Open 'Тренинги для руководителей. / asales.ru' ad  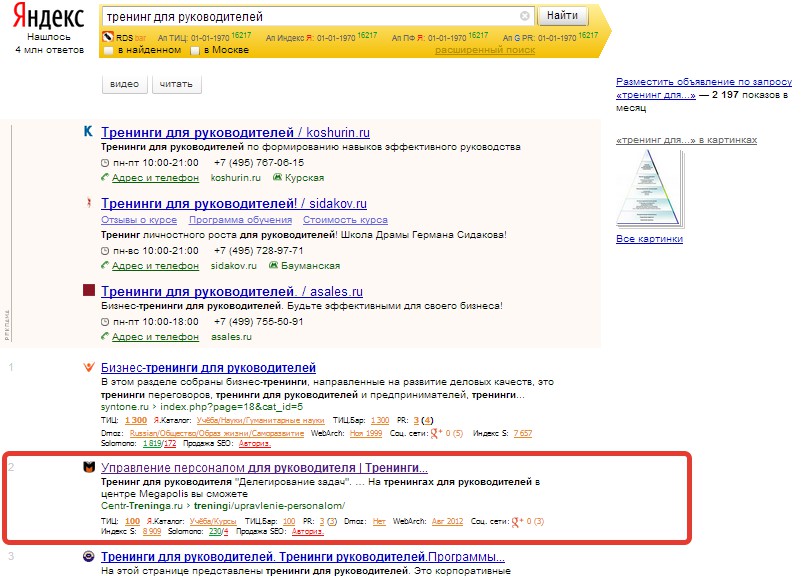232,292
